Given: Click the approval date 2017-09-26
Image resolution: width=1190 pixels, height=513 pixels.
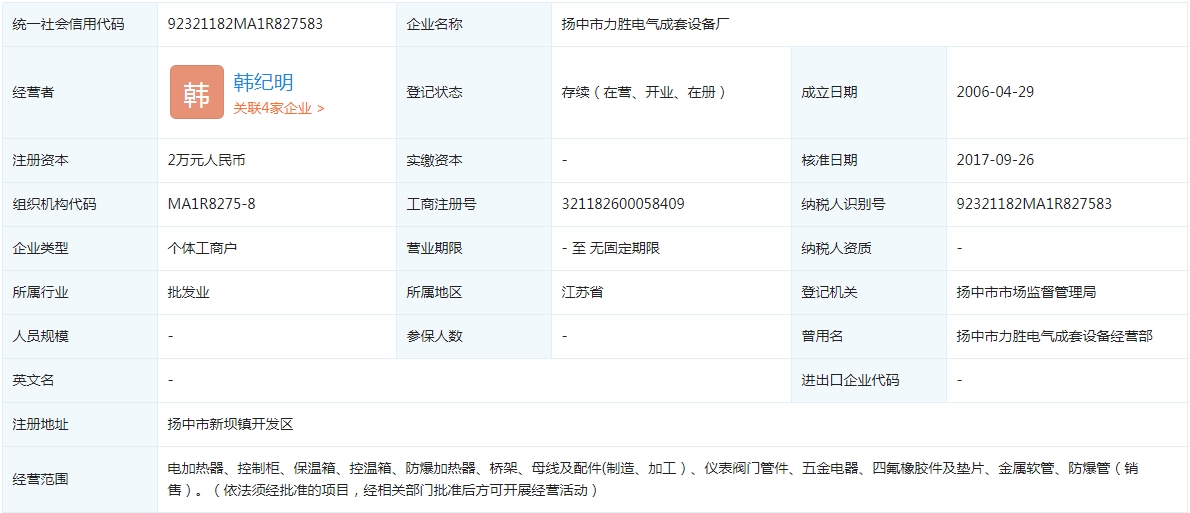Looking at the screenshot, I should pyautogui.click(x=995, y=160).
